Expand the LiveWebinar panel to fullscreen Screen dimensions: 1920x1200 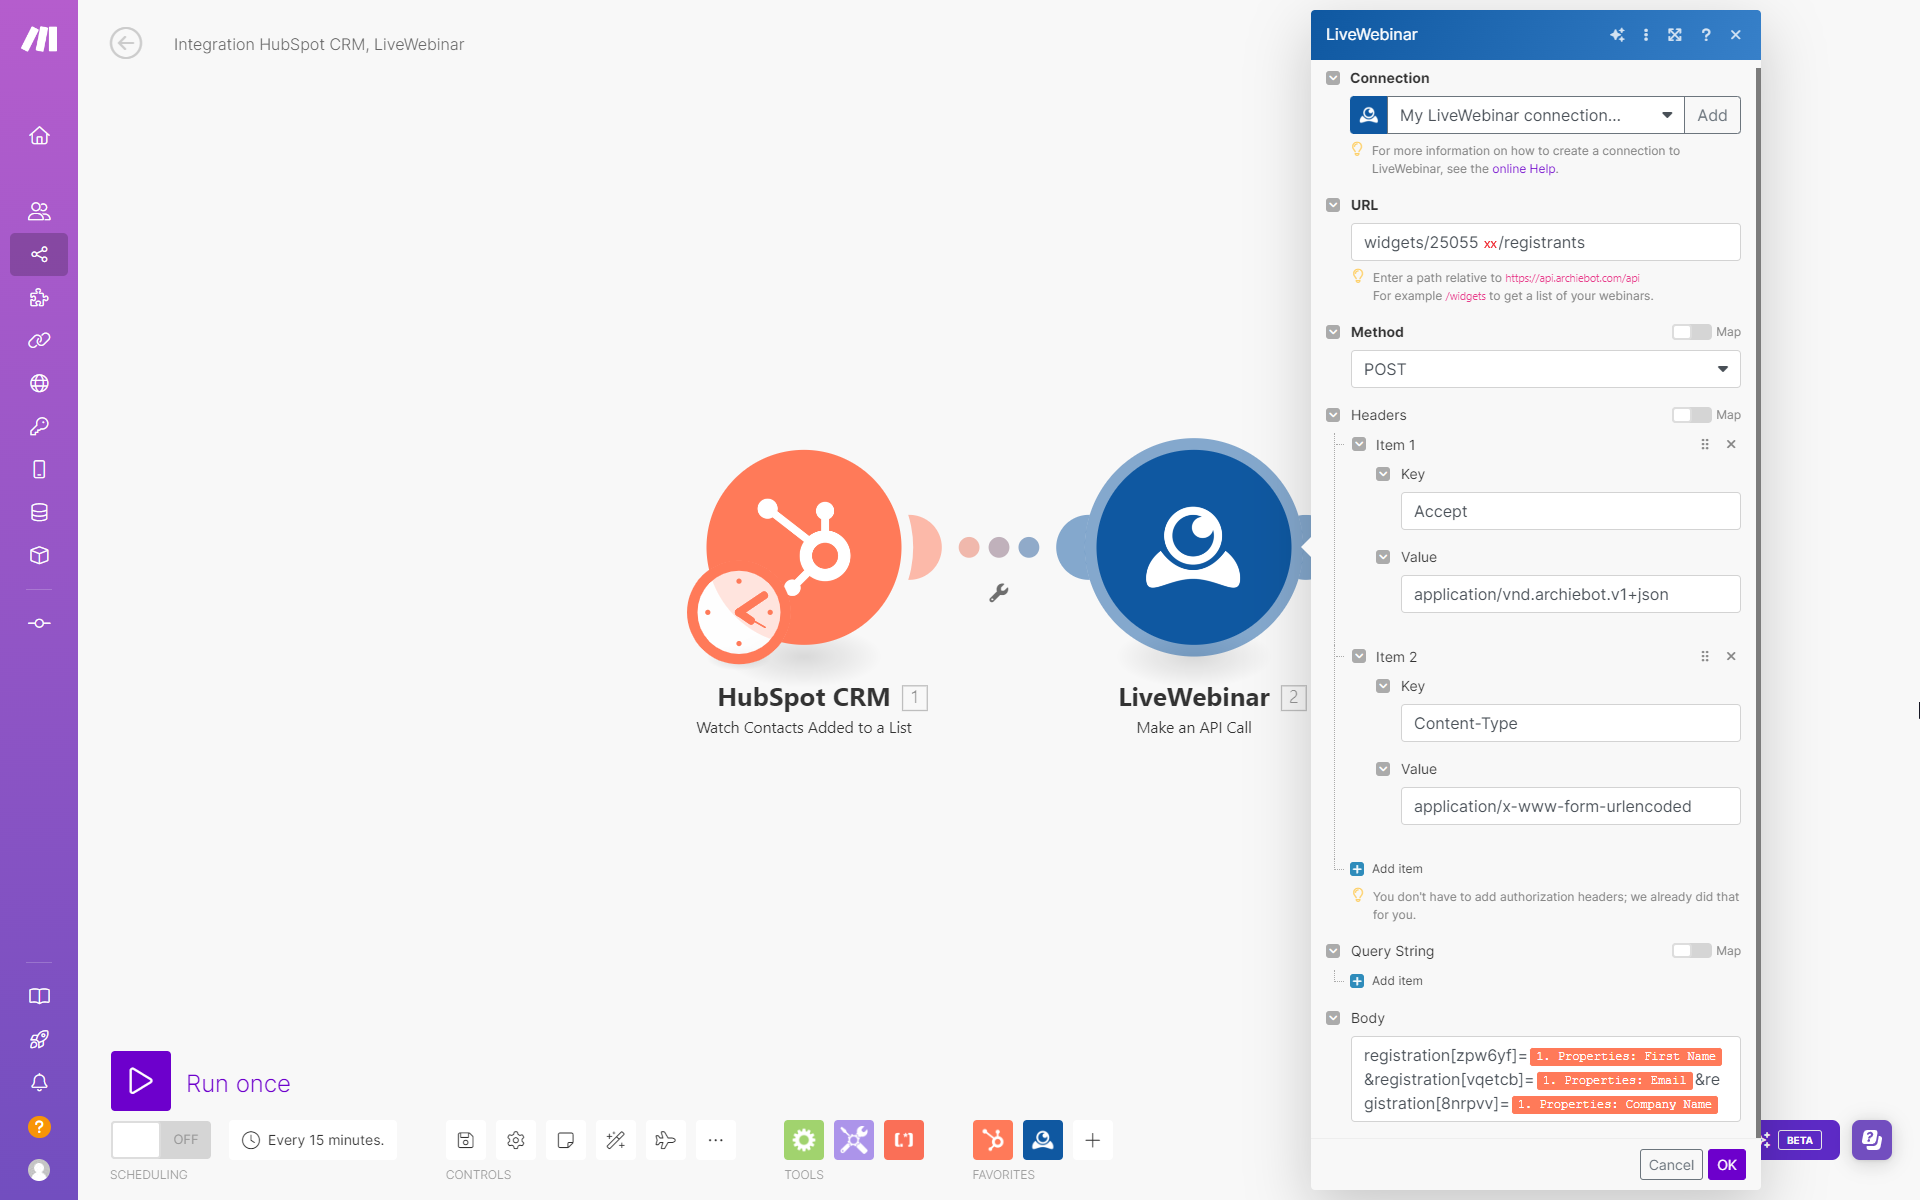[x=1675, y=34]
